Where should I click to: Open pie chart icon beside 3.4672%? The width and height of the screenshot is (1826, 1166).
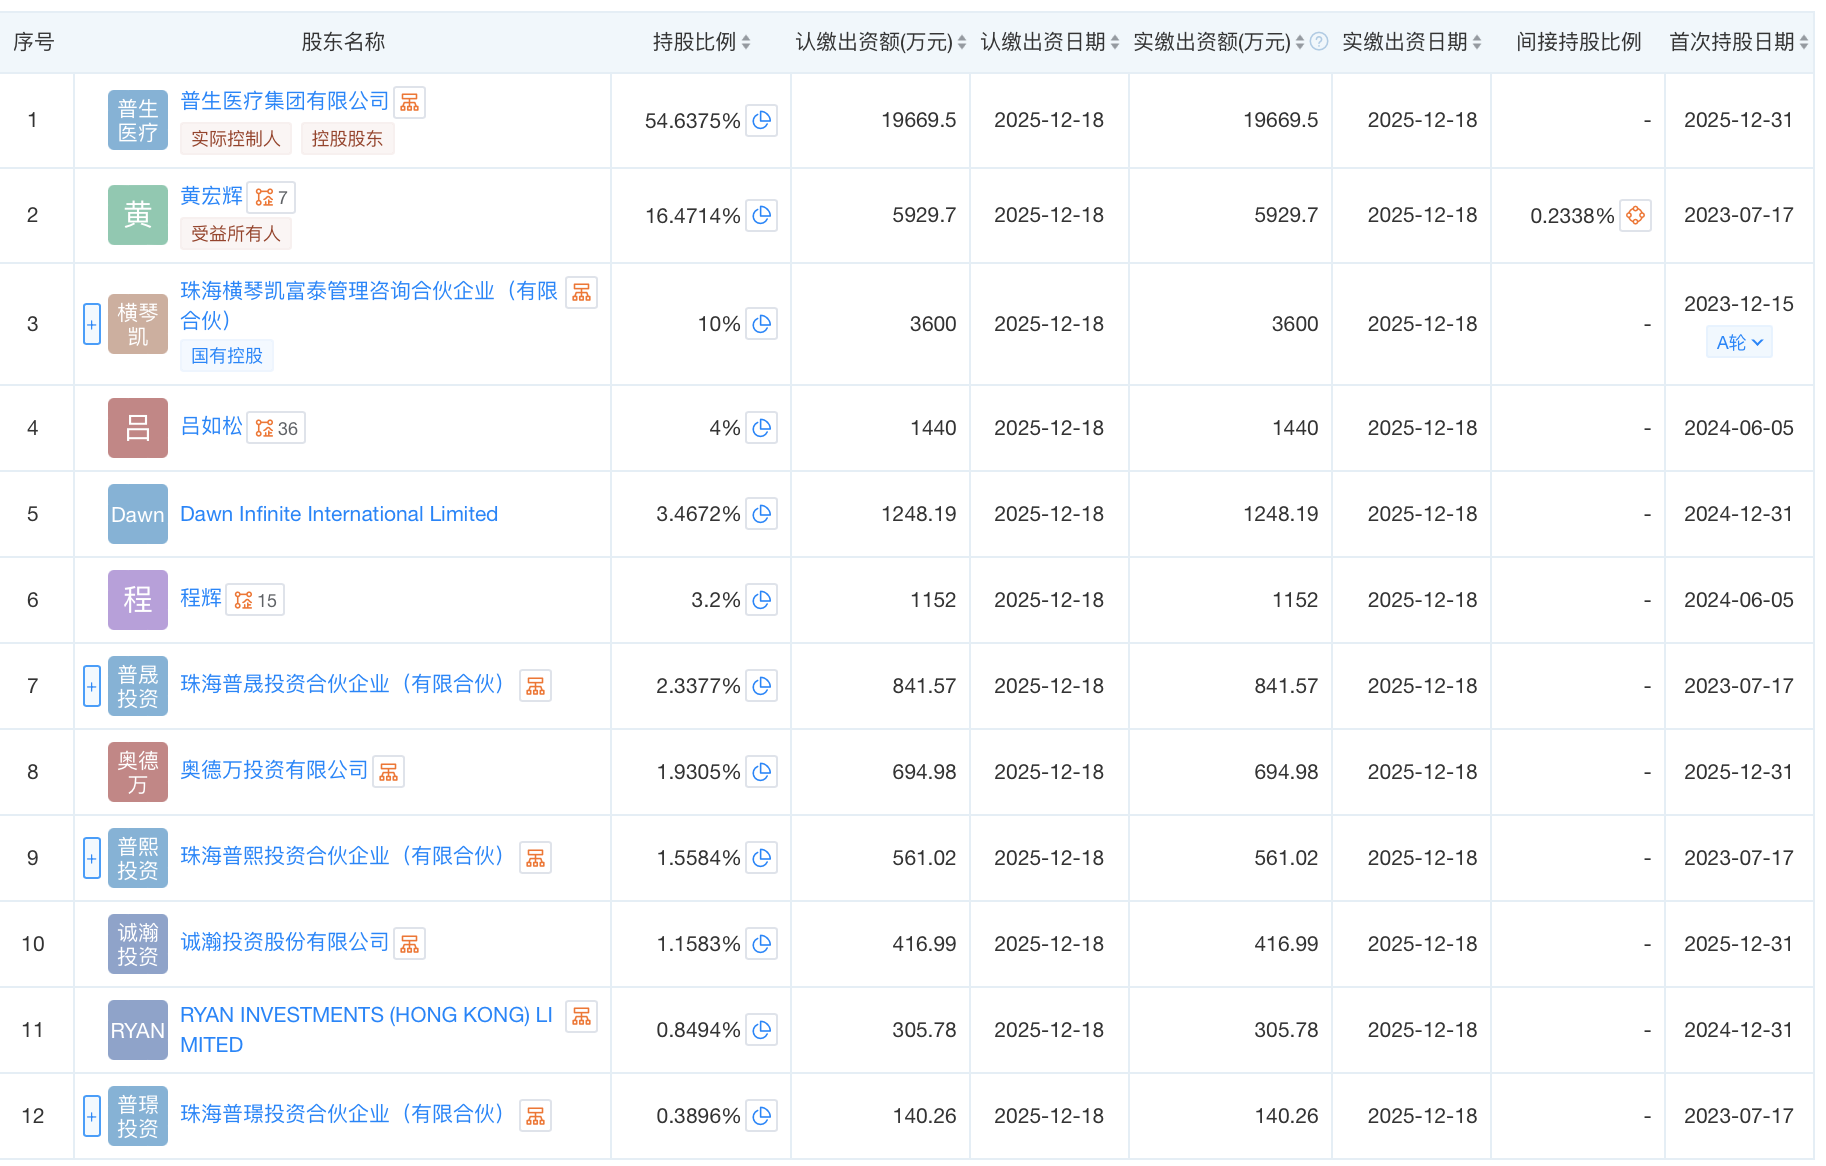coord(762,514)
